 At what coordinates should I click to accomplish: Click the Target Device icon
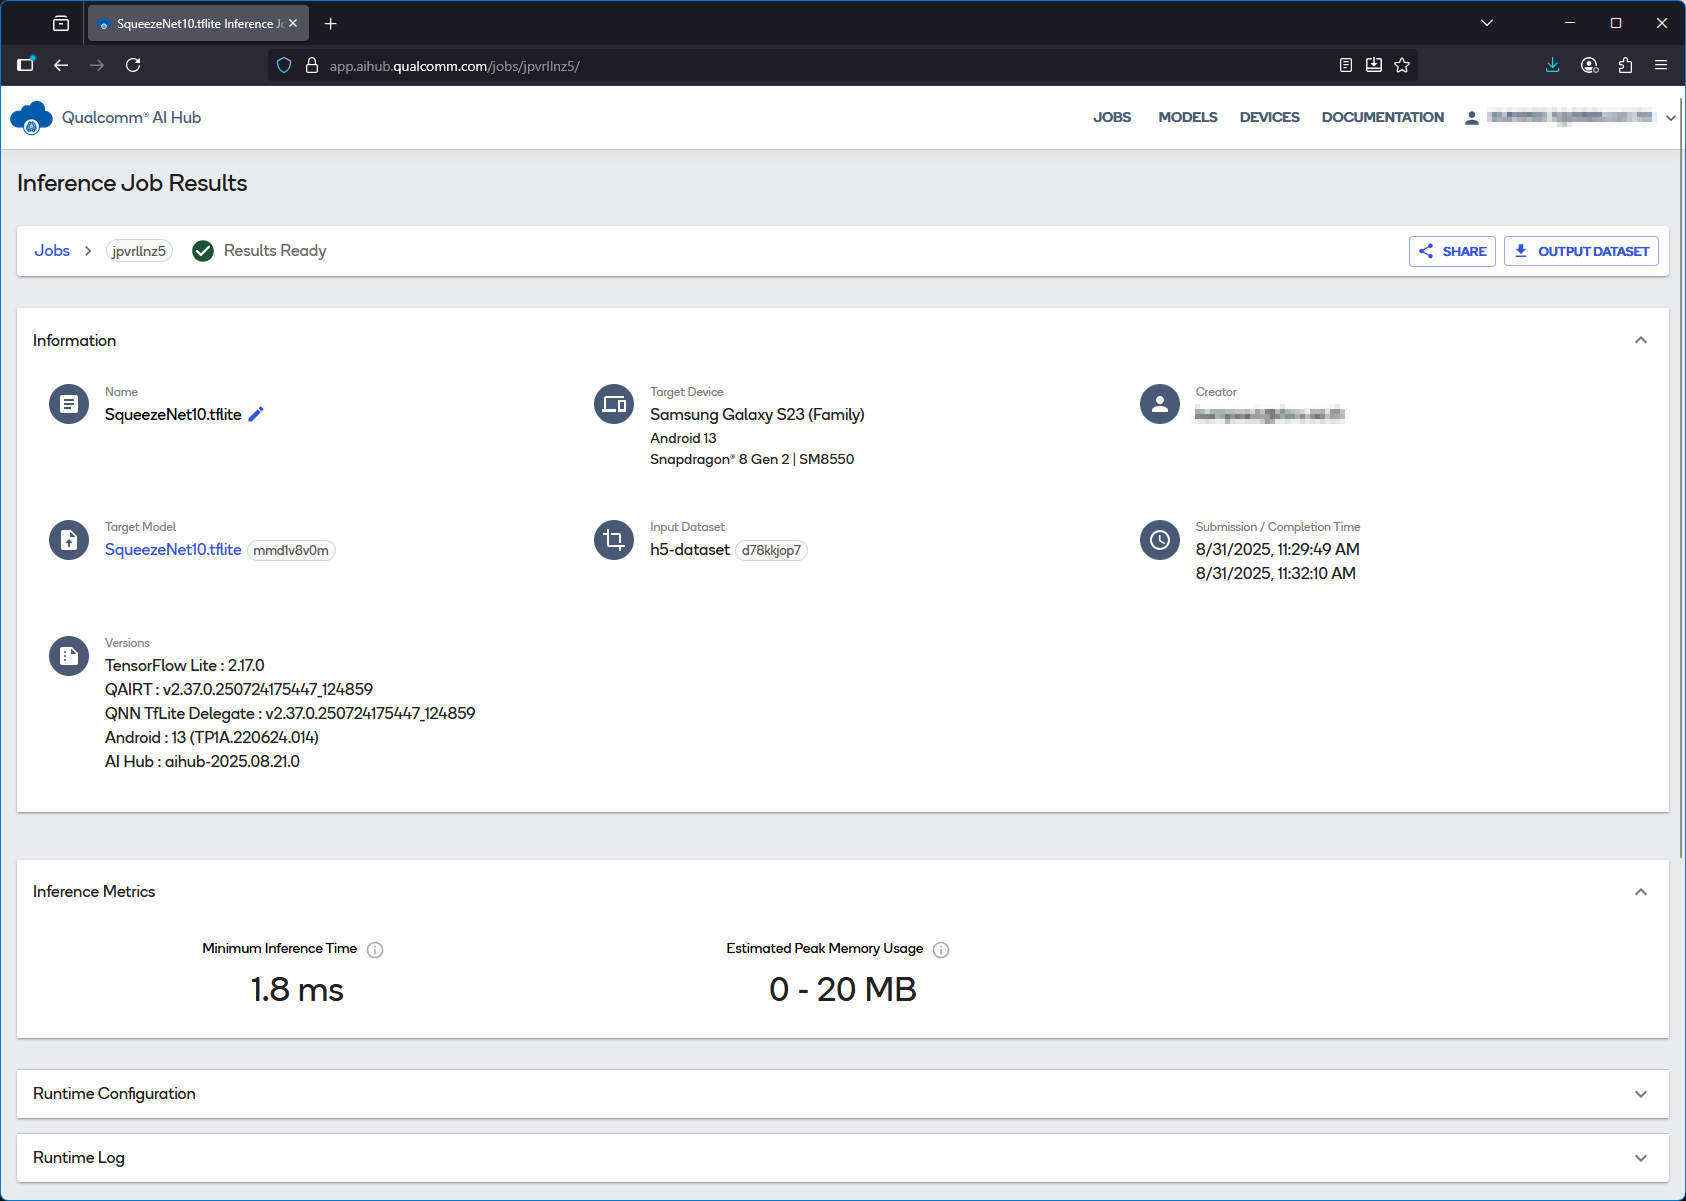coord(614,404)
